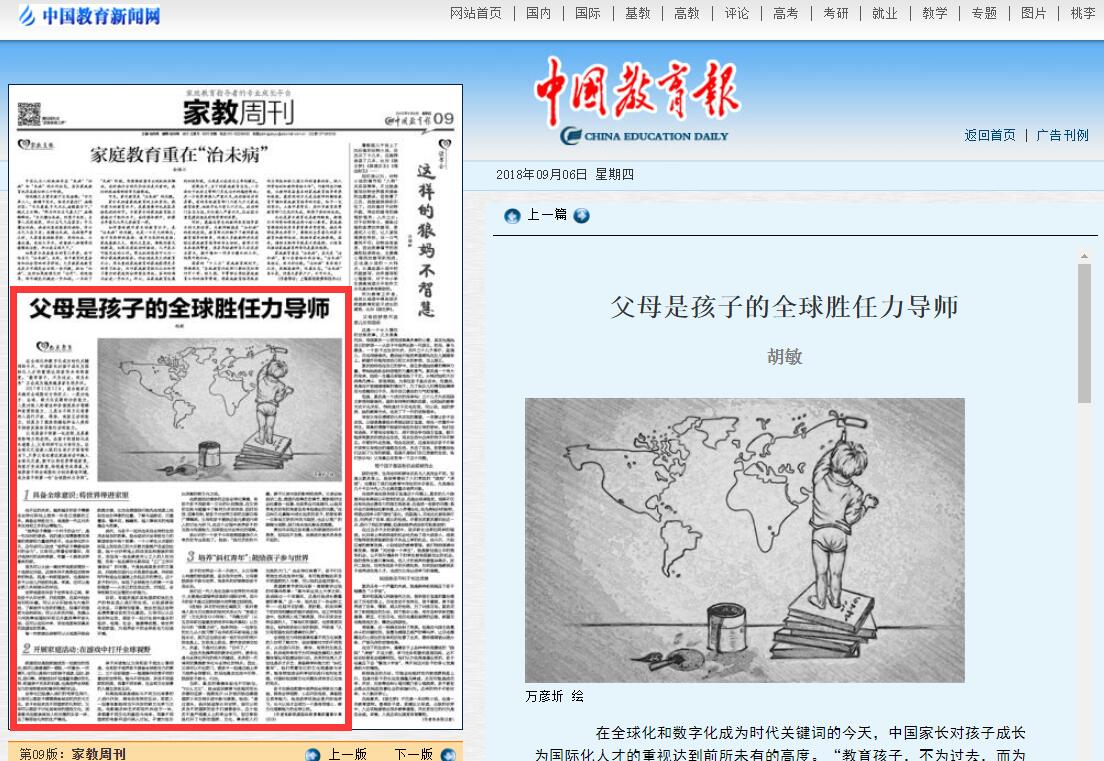Open the vertical 这样的狼妈不智慧 article headline

point(426,240)
